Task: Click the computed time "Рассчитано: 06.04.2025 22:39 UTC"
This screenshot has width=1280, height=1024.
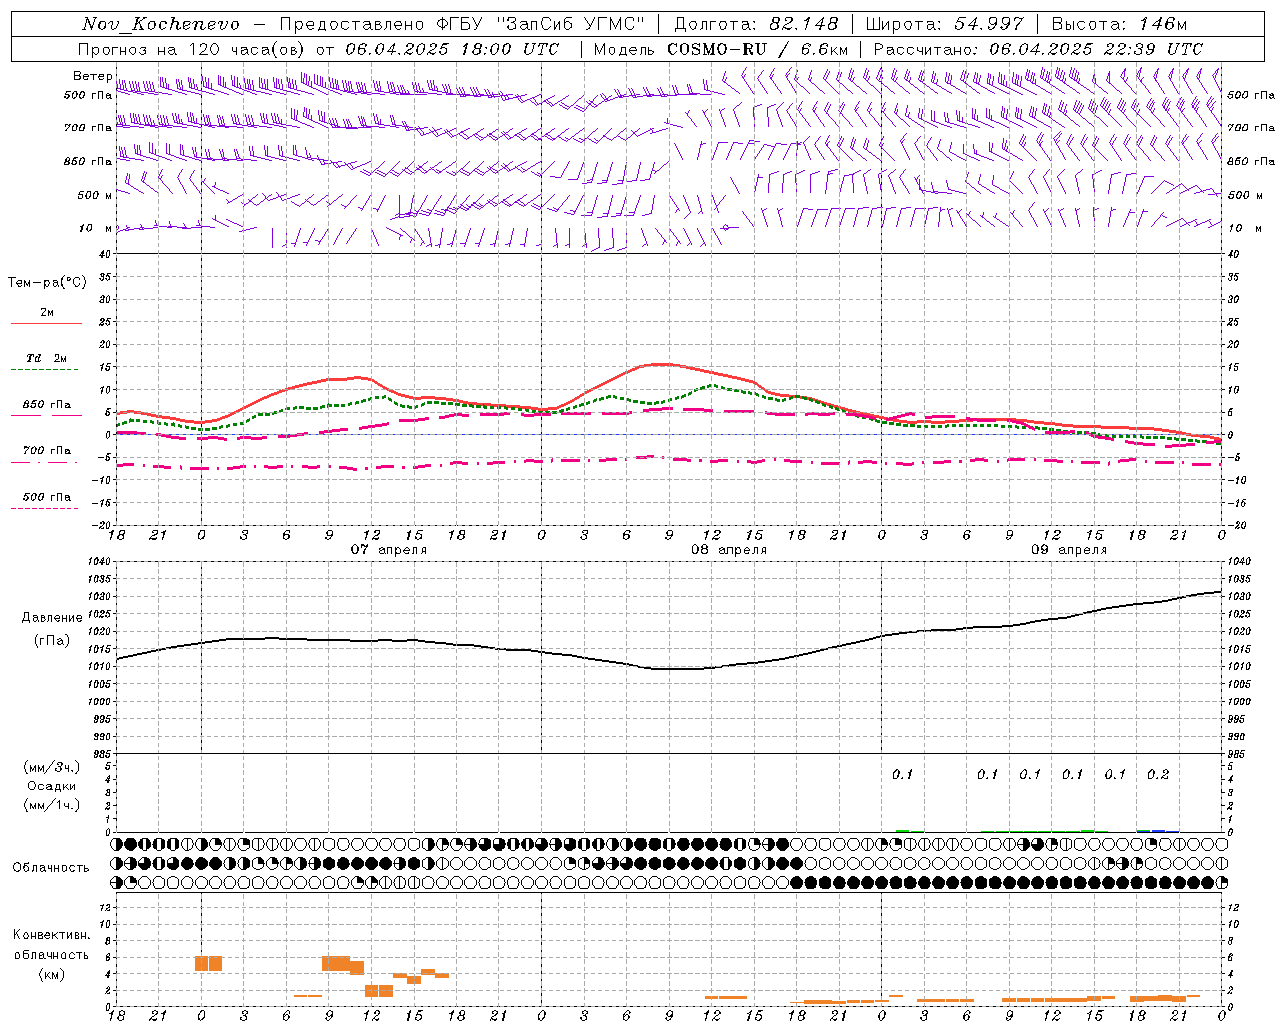Action: pyautogui.click(x=1038, y=48)
